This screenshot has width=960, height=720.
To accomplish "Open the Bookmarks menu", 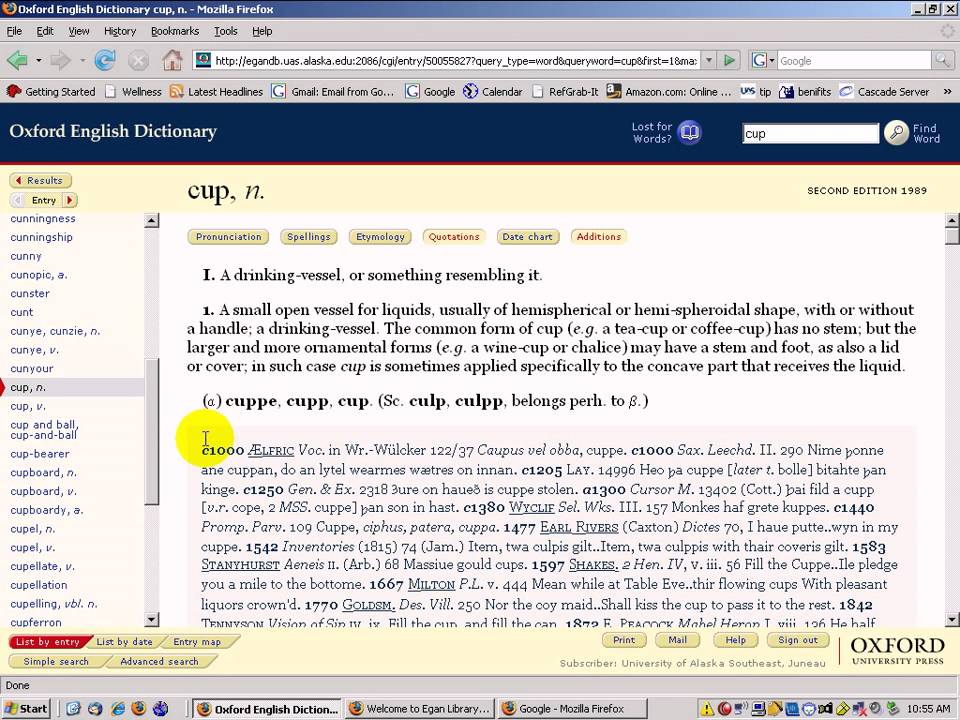I will point(174,31).
